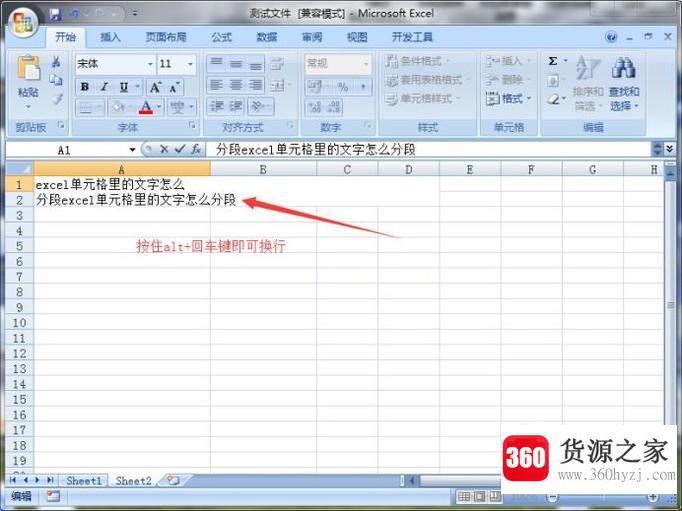Toggle wrap text
This screenshot has width=682, height=511.
[277, 64]
